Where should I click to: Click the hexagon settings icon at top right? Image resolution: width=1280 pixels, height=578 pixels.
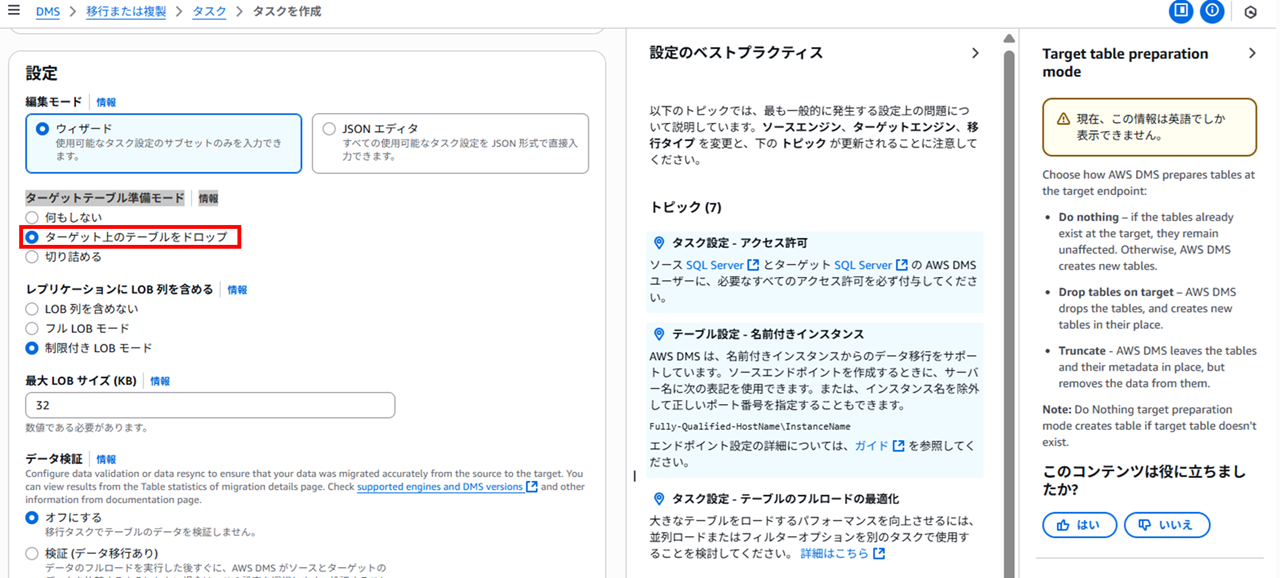pos(1250,12)
